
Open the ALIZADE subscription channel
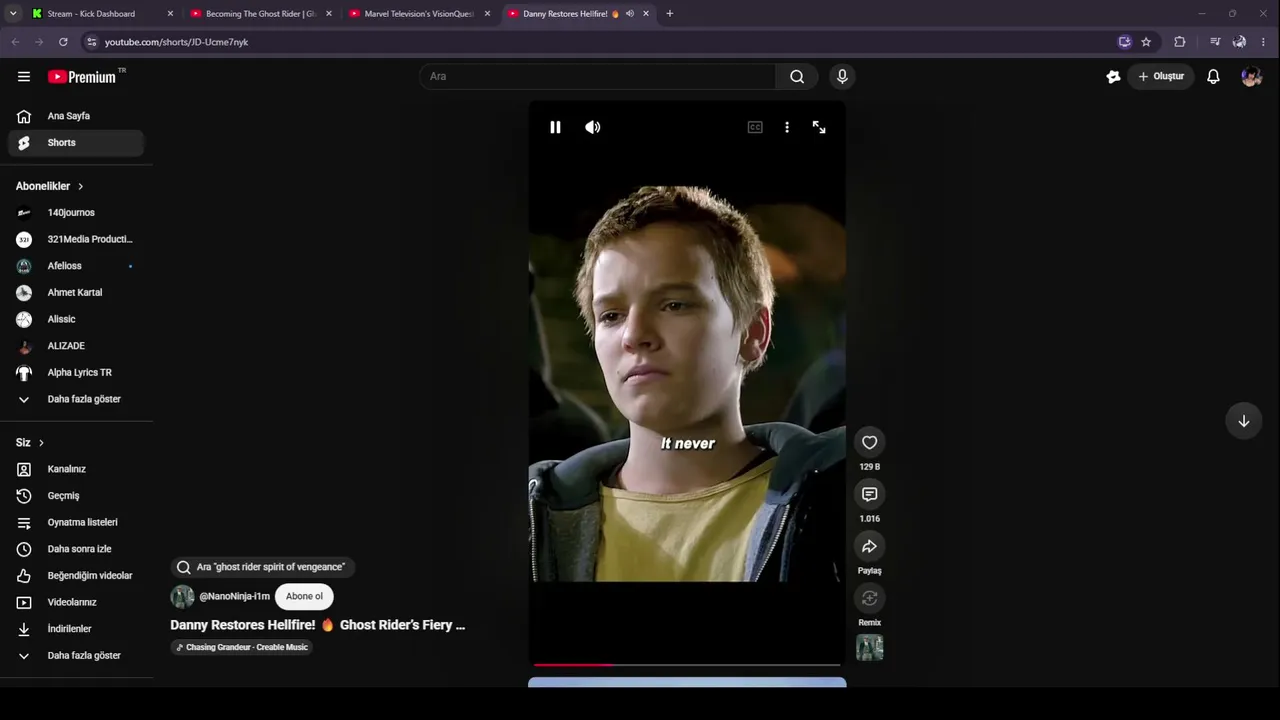point(76,346)
